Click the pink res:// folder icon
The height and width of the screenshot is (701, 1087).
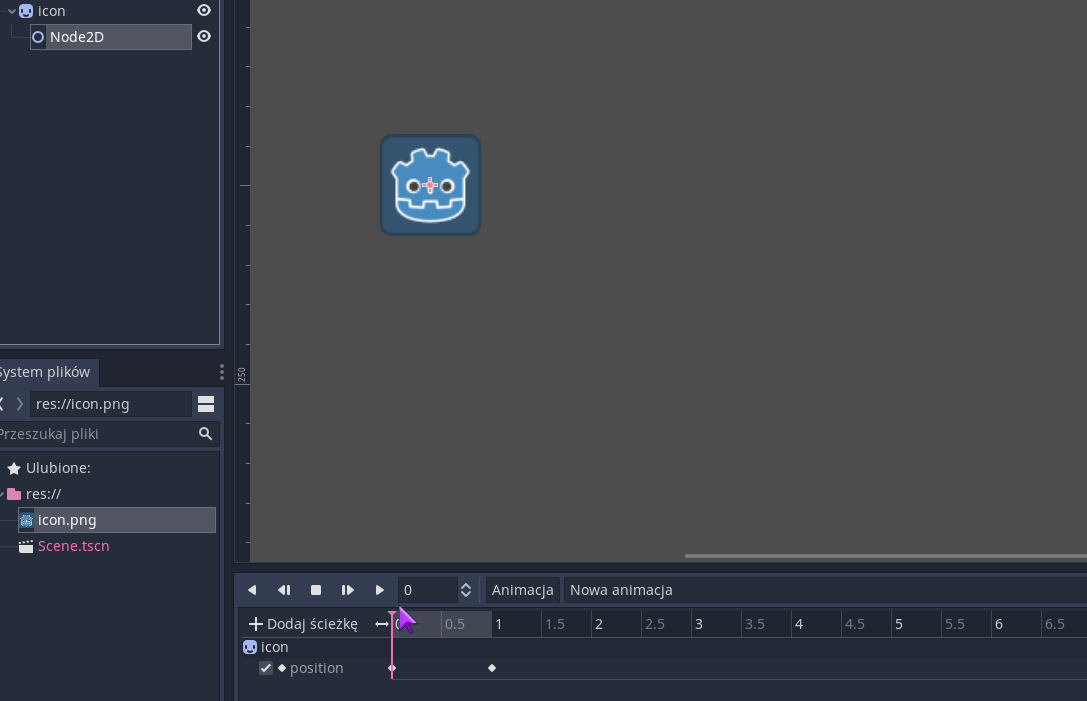14,494
